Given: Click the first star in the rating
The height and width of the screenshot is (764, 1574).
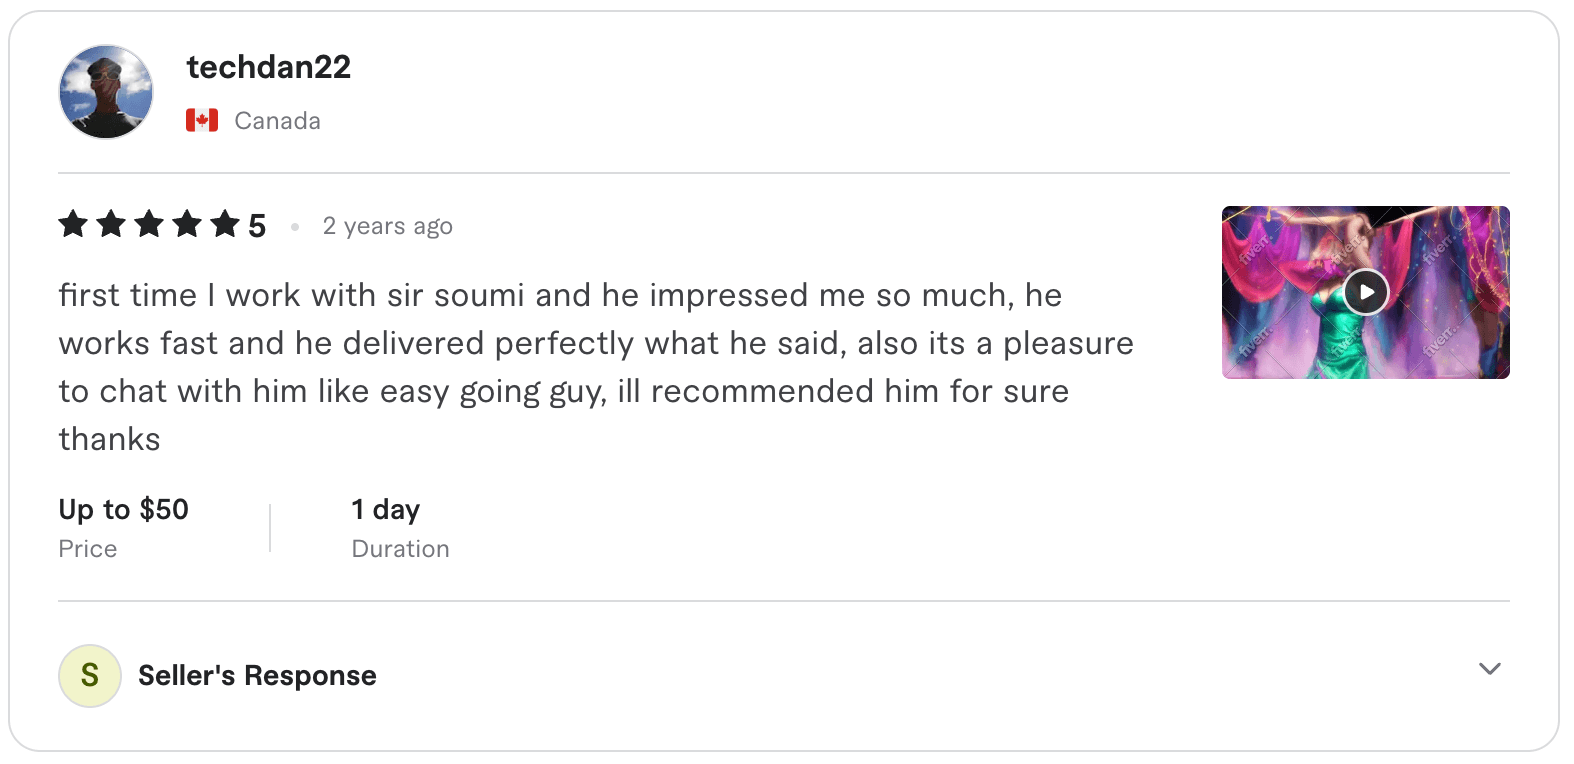Looking at the screenshot, I should tap(74, 225).
